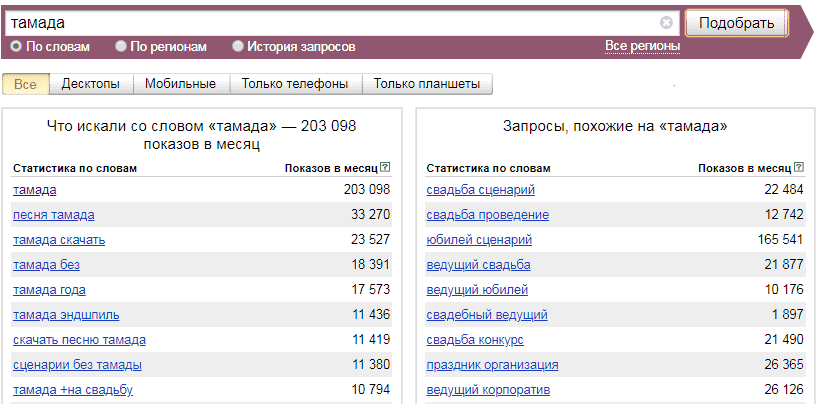
Task: Switch to the "Мобильные" tab
Action: tap(180, 84)
